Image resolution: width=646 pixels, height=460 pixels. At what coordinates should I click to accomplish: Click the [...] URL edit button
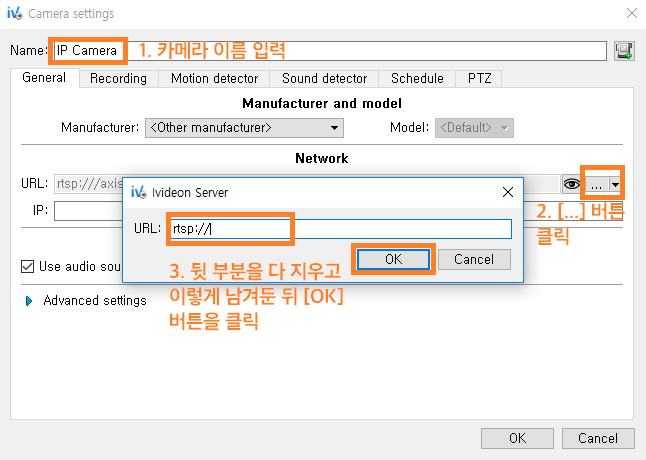coord(596,184)
